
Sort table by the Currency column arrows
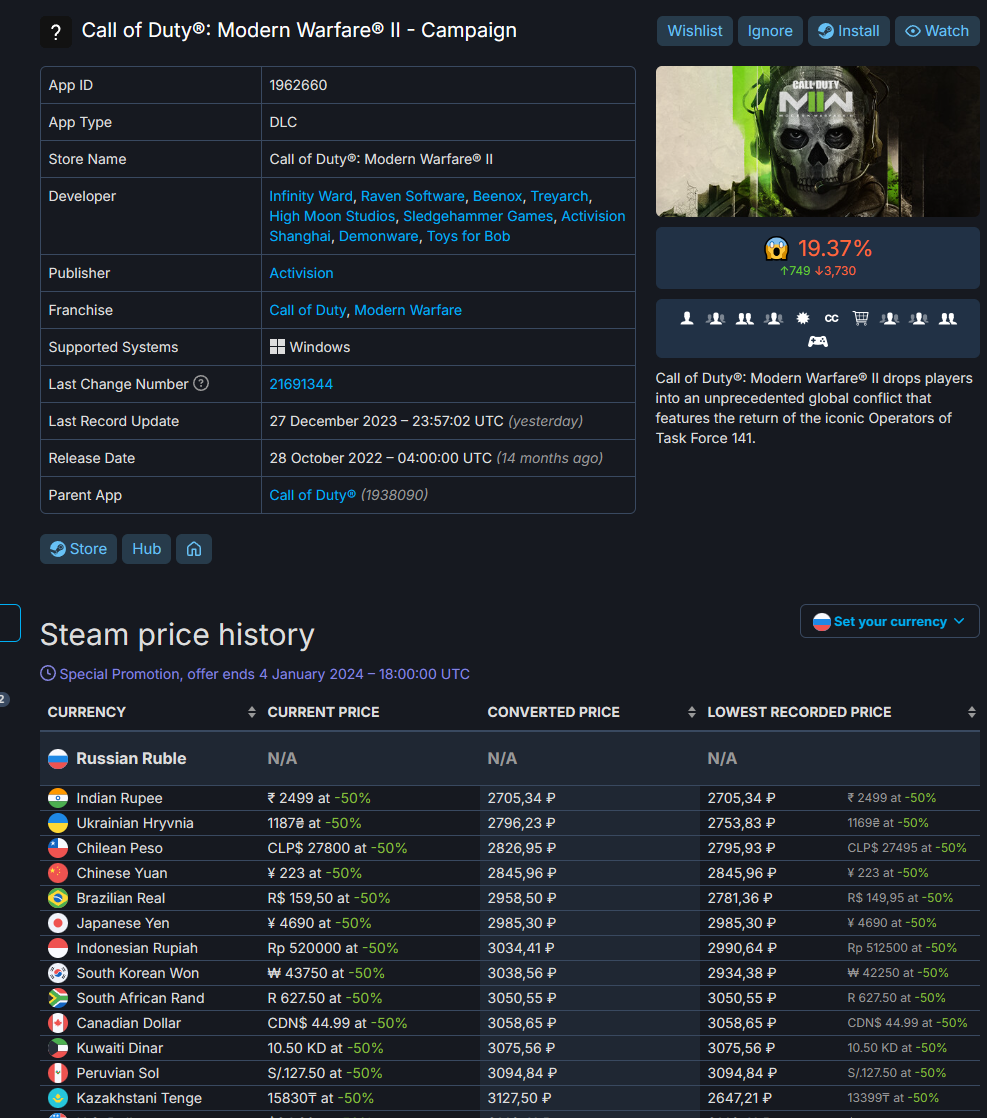point(251,712)
